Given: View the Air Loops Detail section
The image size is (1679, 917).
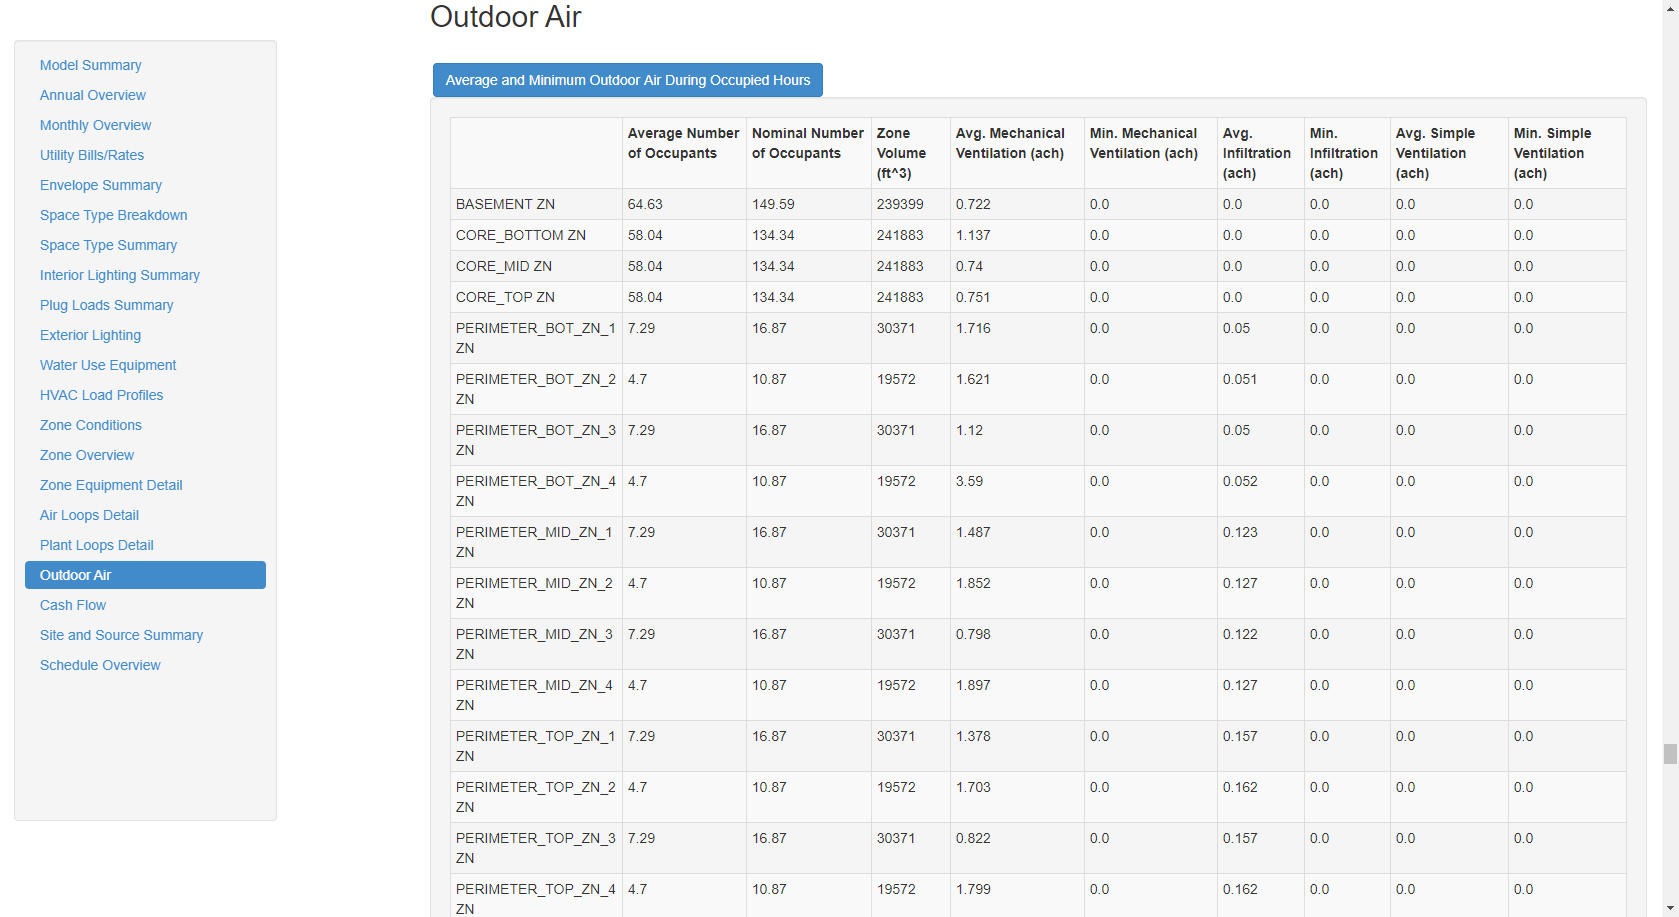Looking at the screenshot, I should click(88, 515).
